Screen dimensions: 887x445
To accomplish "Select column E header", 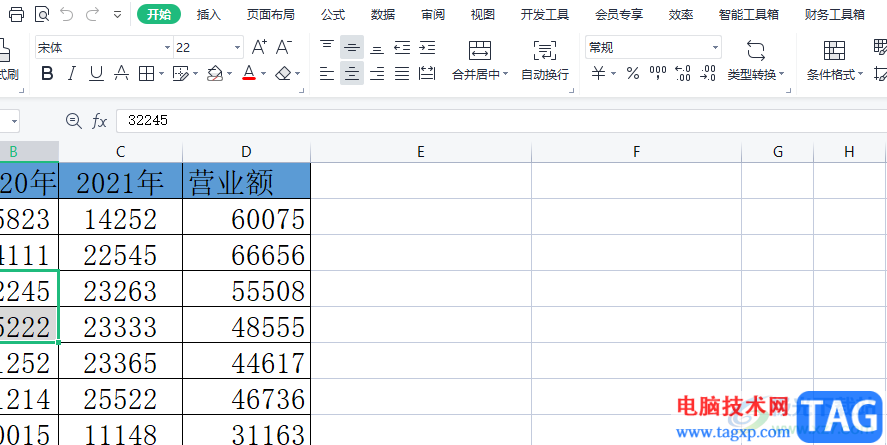I will [x=421, y=152].
